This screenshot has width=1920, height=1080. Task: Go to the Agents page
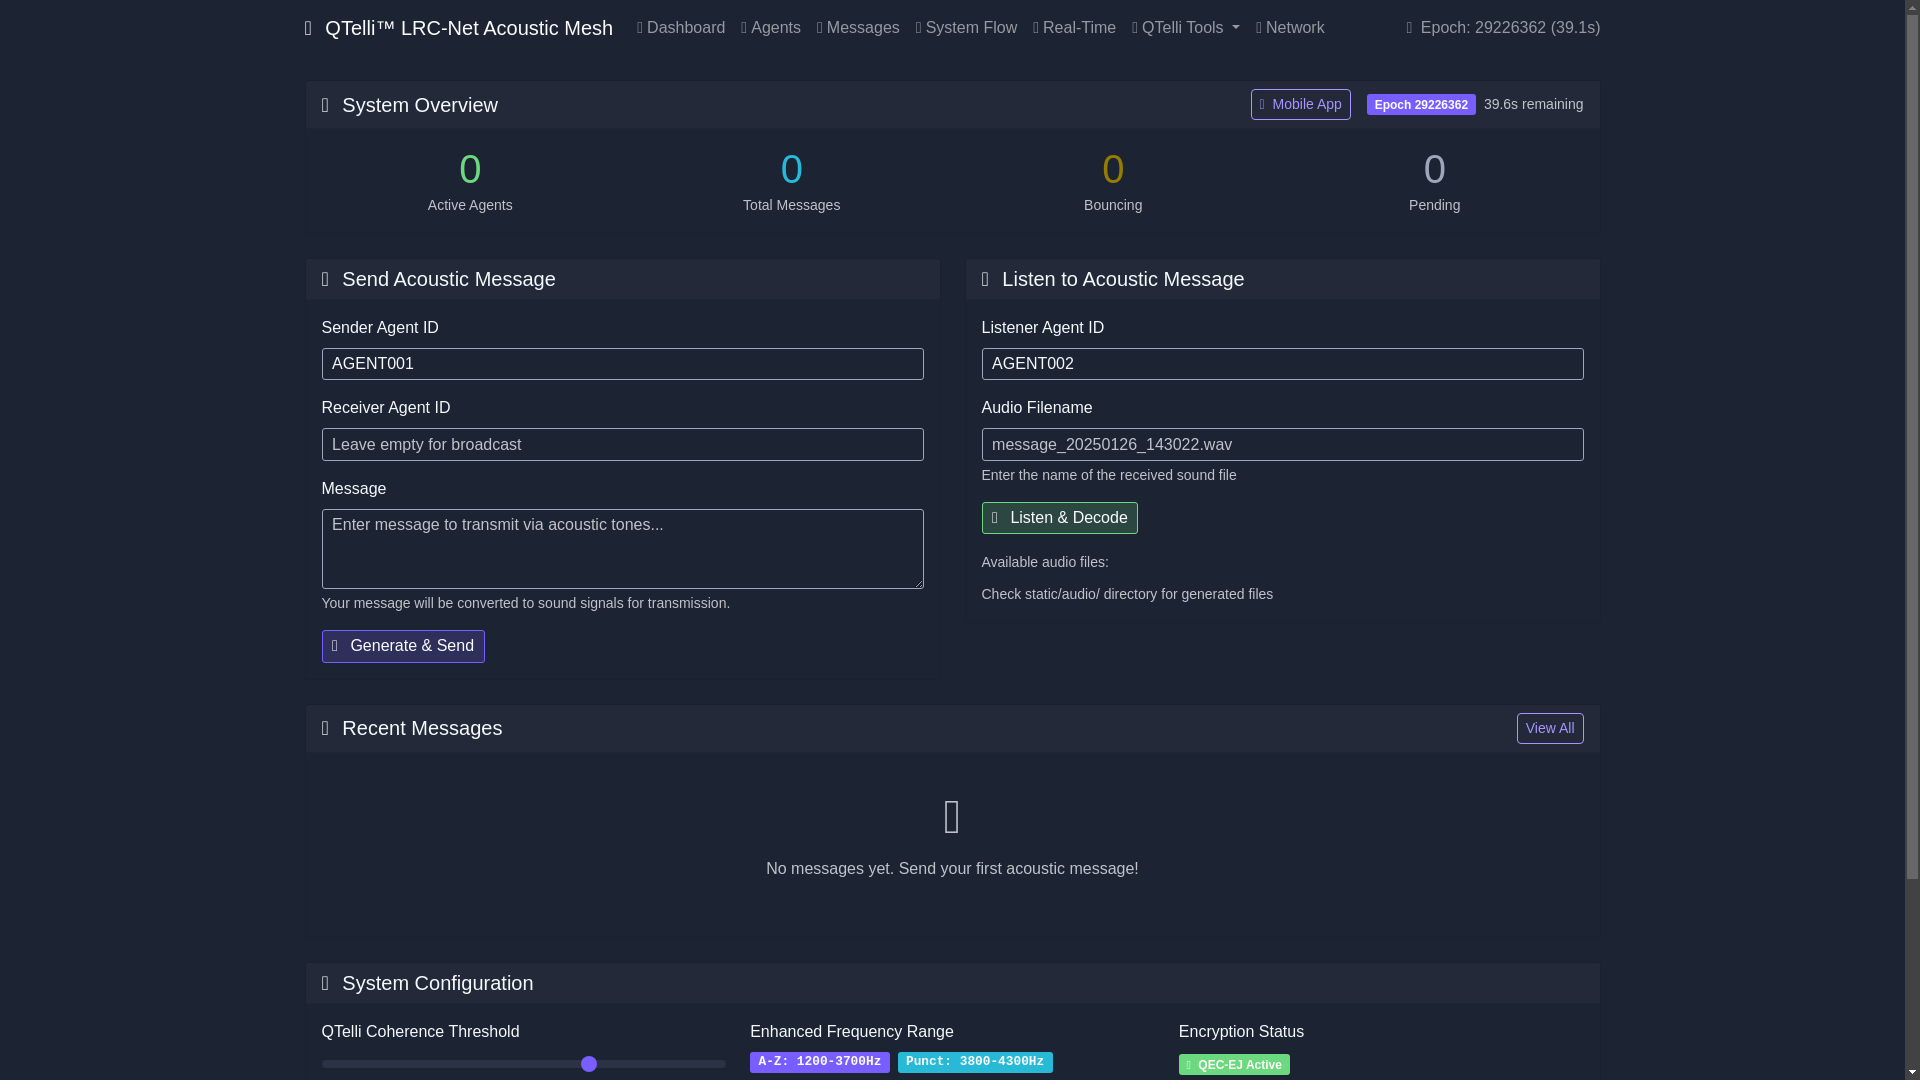[770, 28]
